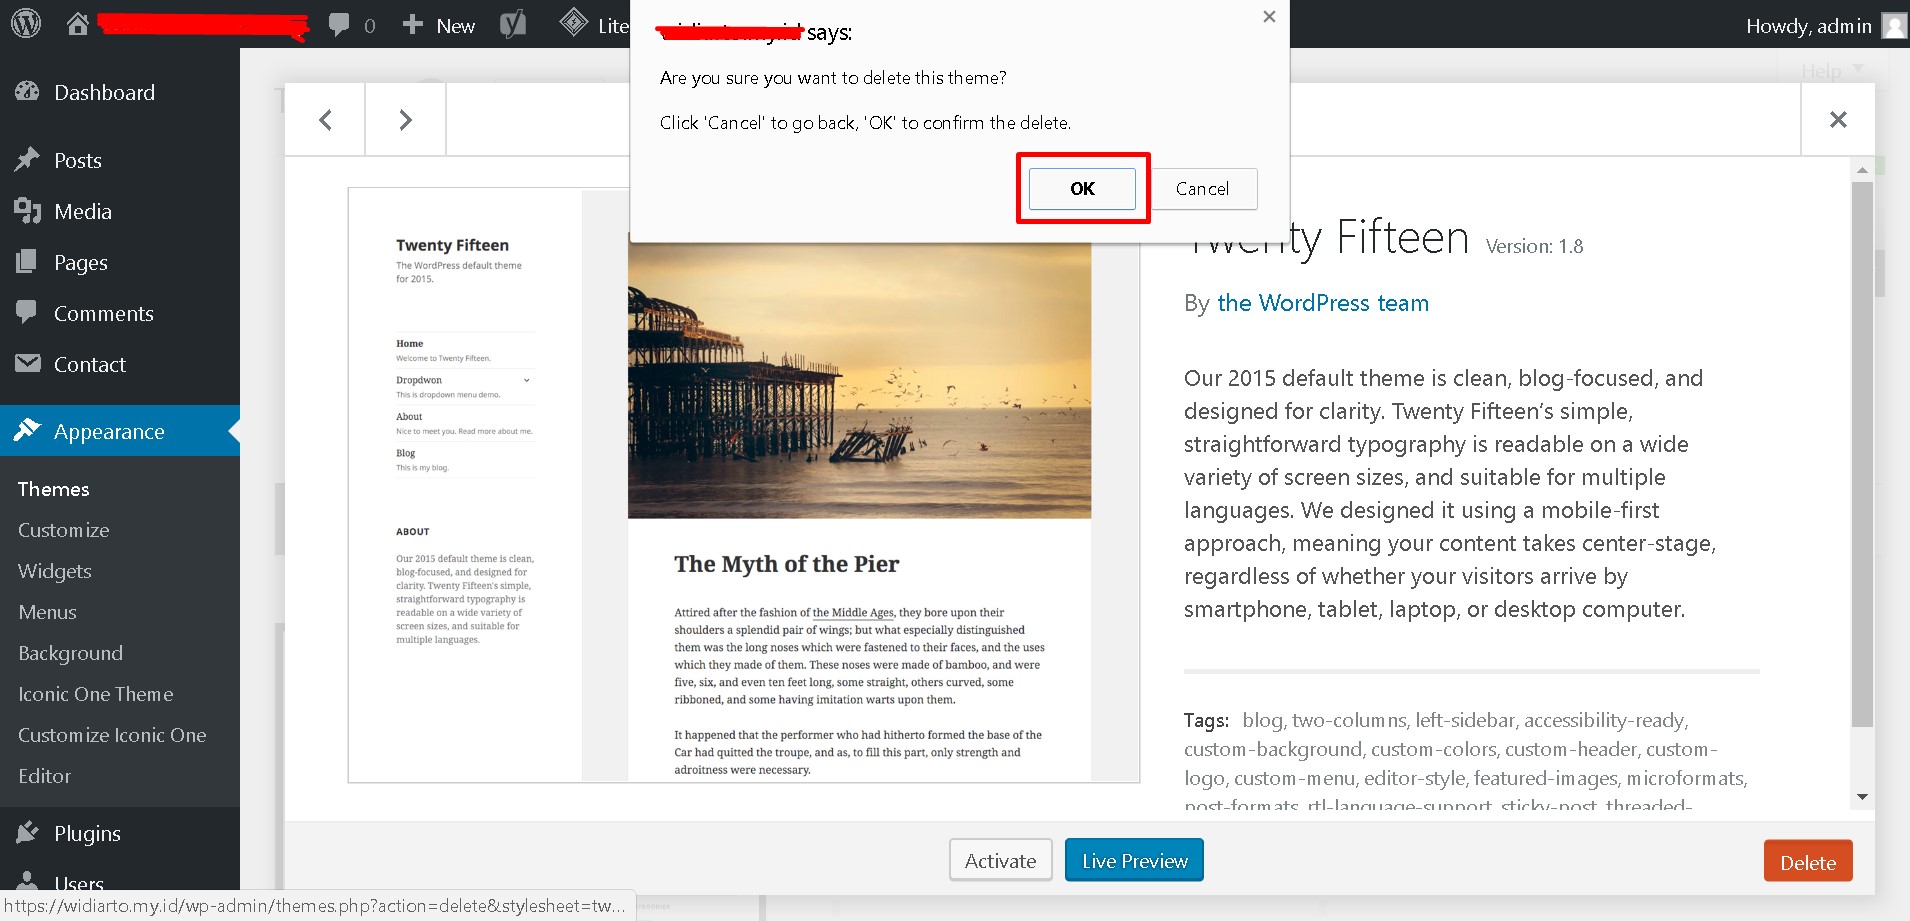The image size is (1910, 921).
Task: Show previous theme with left arrow
Action: click(325, 120)
